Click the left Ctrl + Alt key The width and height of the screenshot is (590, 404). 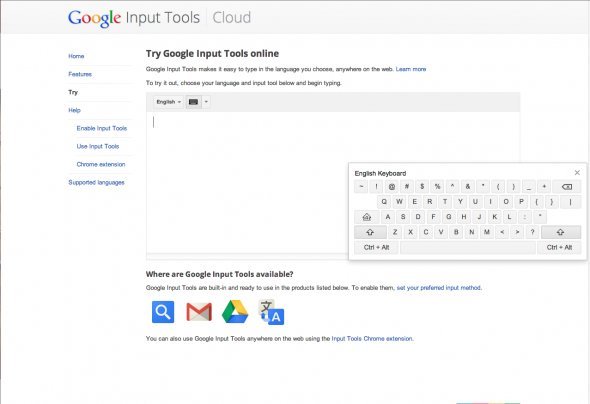point(376,248)
